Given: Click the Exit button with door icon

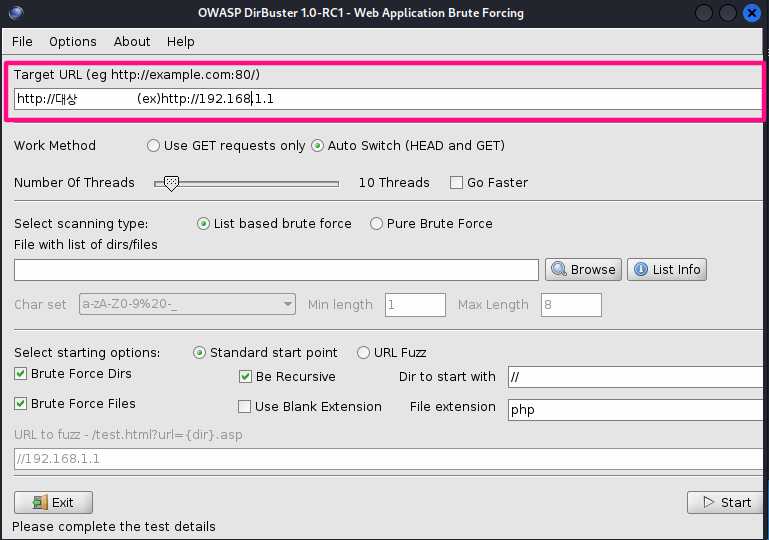Looking at the screenshot, I should pyautogui.click(x=53, y=502).
